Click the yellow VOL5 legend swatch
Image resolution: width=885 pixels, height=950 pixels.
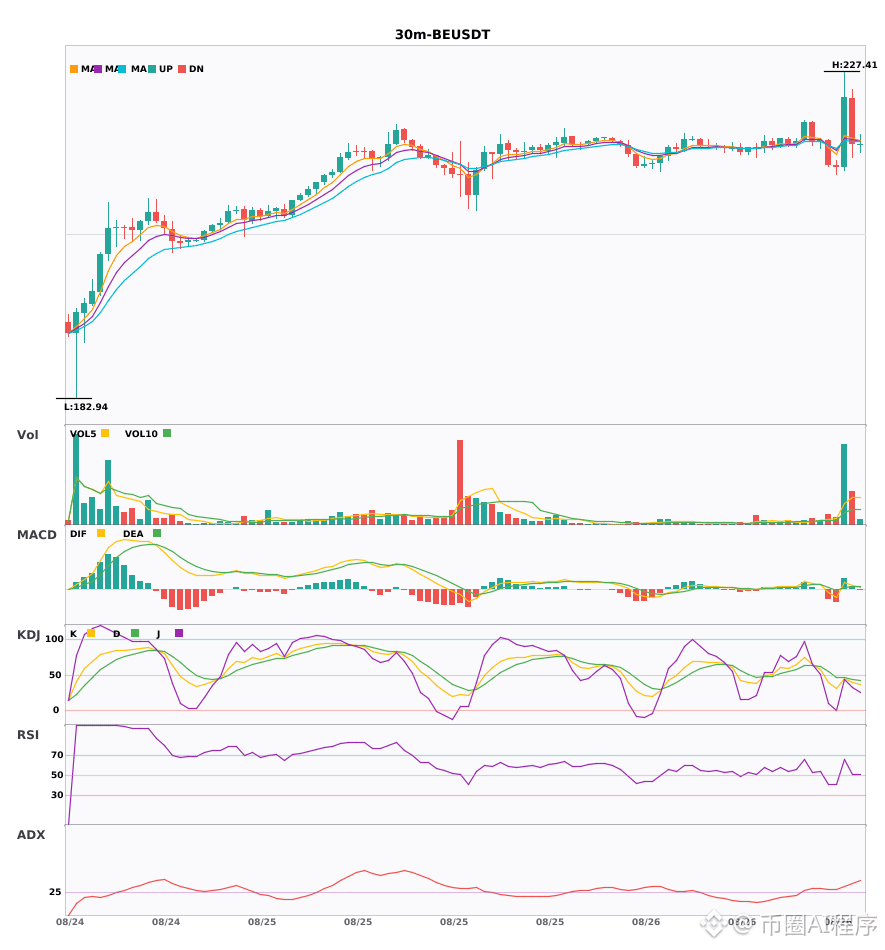105,433
